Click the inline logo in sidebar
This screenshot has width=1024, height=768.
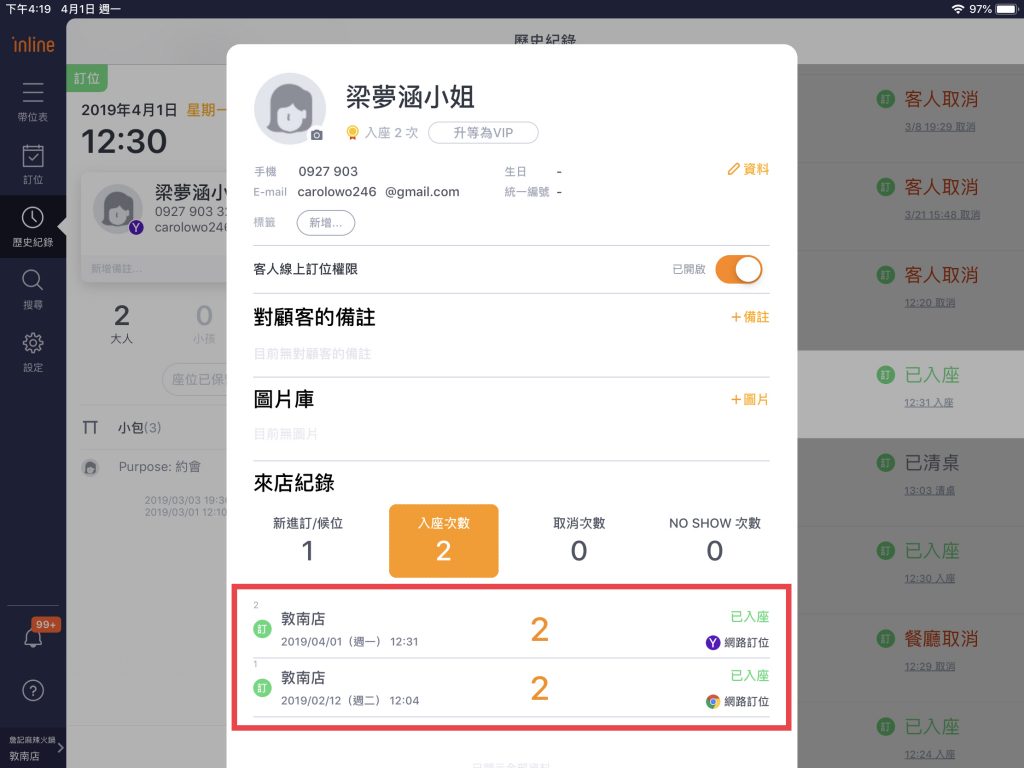pos(33,44)
